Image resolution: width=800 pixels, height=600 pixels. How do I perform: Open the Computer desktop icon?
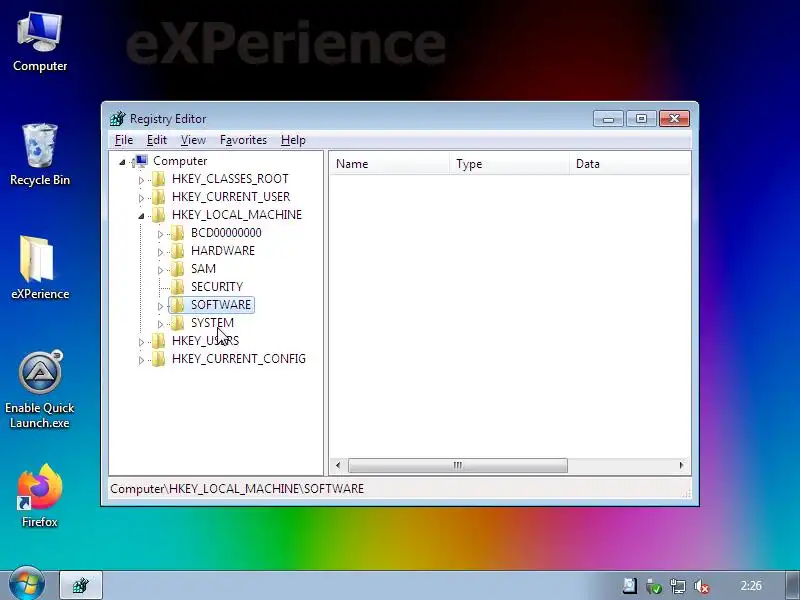(40, 42)
